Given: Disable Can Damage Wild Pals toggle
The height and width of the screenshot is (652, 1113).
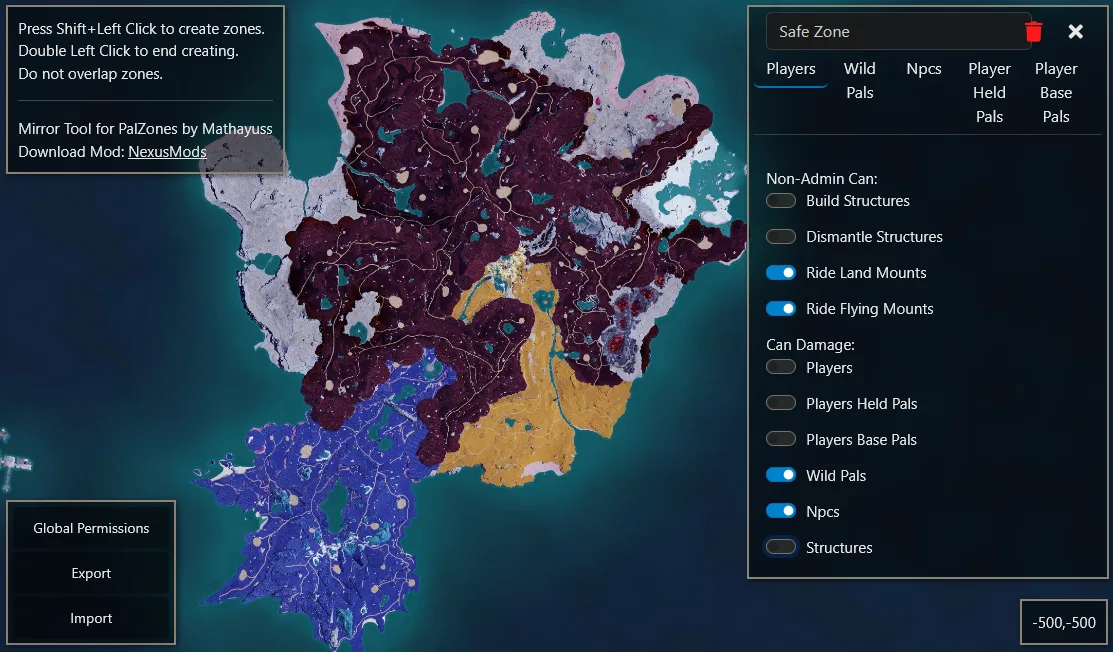Looking at the screenshot, I should 781,475.
